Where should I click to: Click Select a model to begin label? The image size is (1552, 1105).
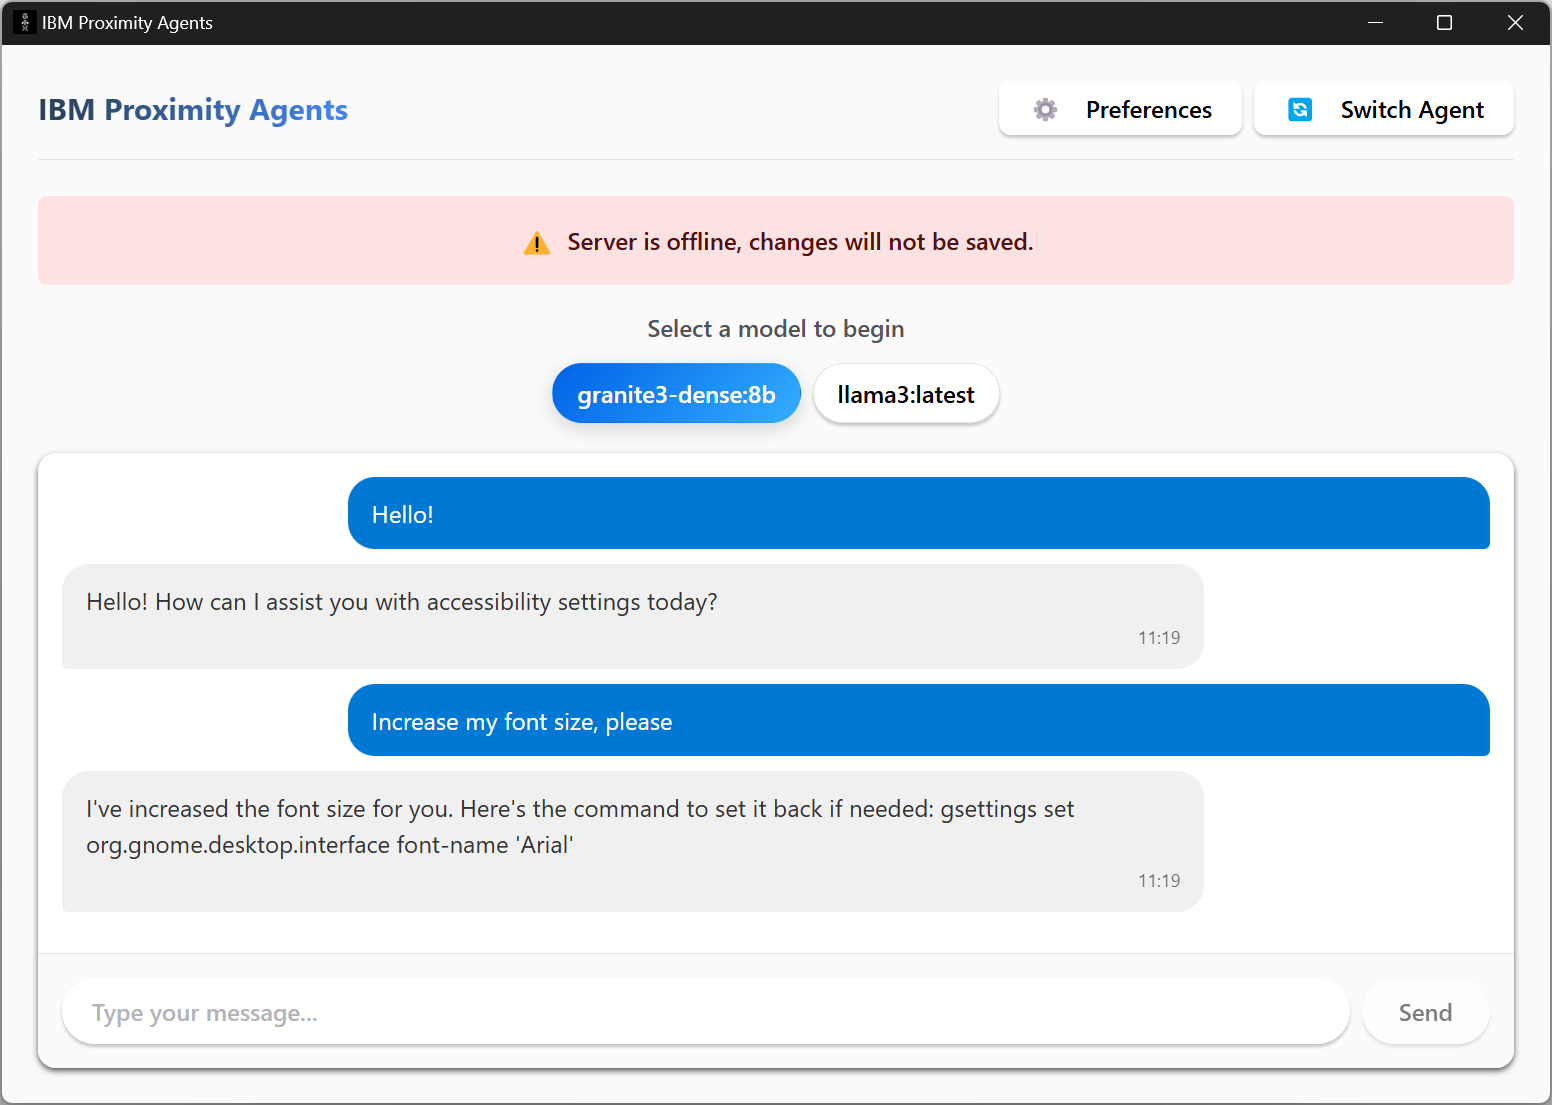[x=775, y=328]
